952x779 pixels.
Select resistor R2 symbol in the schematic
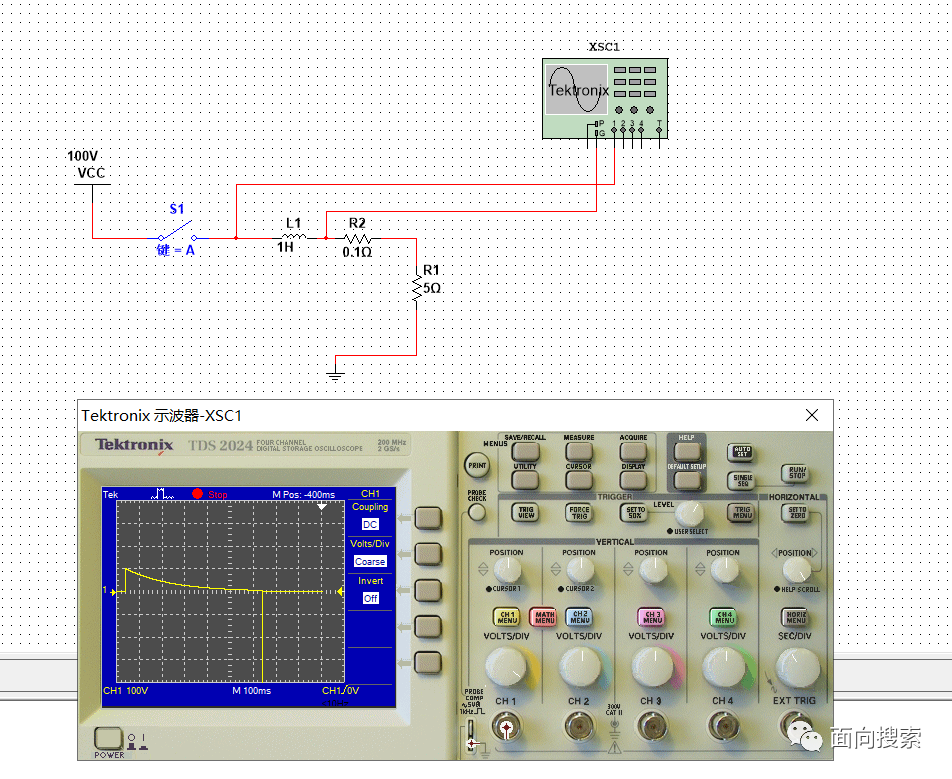[358, 239]
